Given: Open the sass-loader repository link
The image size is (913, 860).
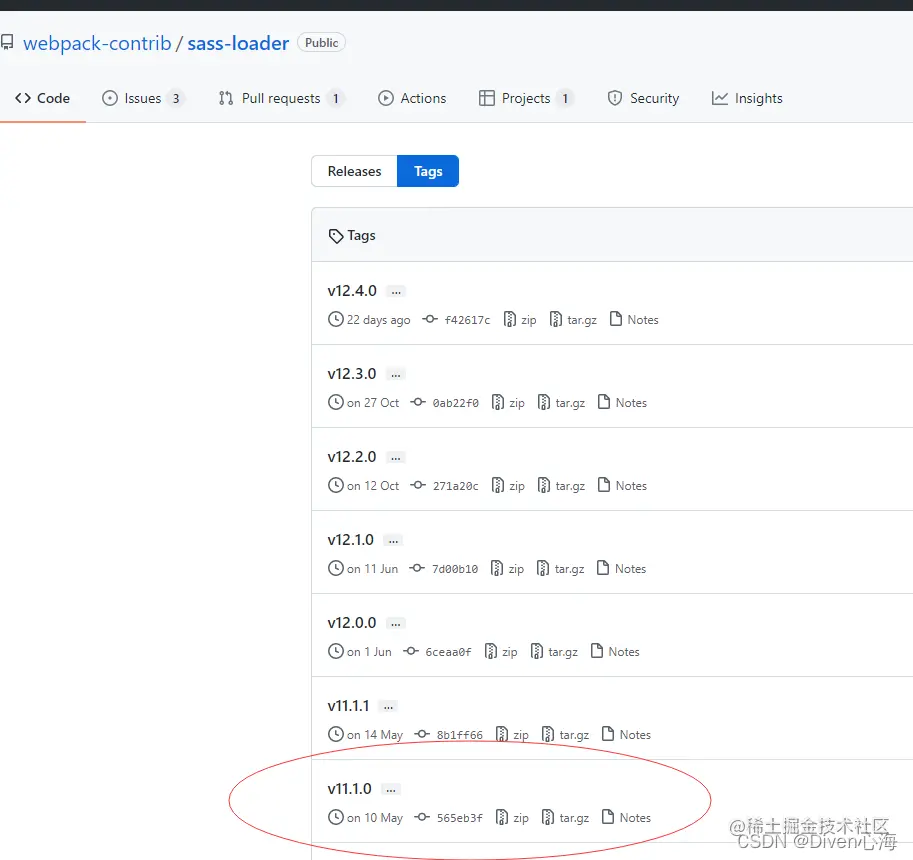Looking at the screenshot, I should pos(238,43).
